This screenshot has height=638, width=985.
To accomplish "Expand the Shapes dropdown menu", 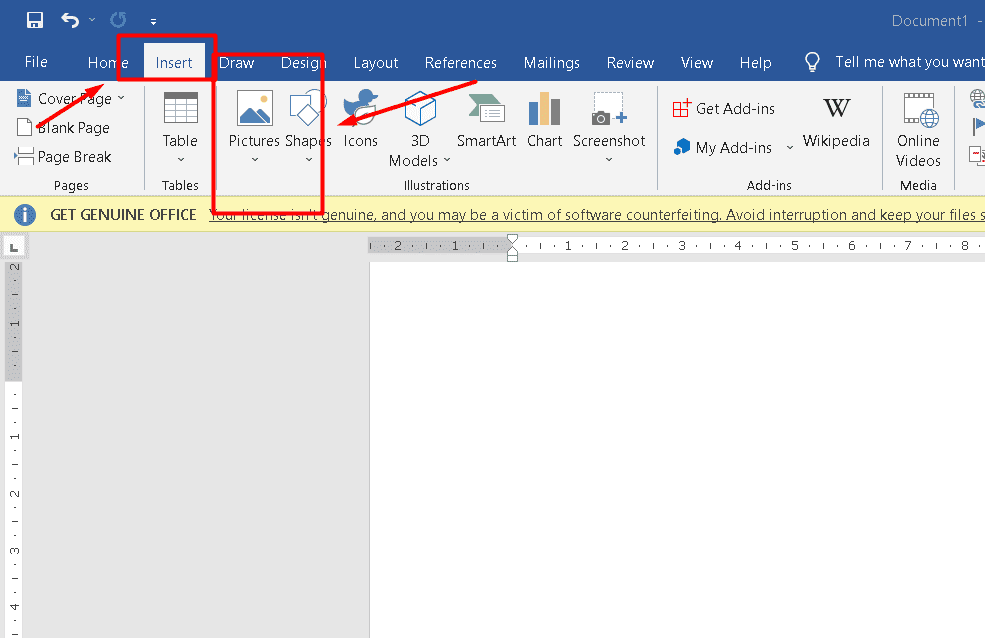I will click(x=308, y=160).
